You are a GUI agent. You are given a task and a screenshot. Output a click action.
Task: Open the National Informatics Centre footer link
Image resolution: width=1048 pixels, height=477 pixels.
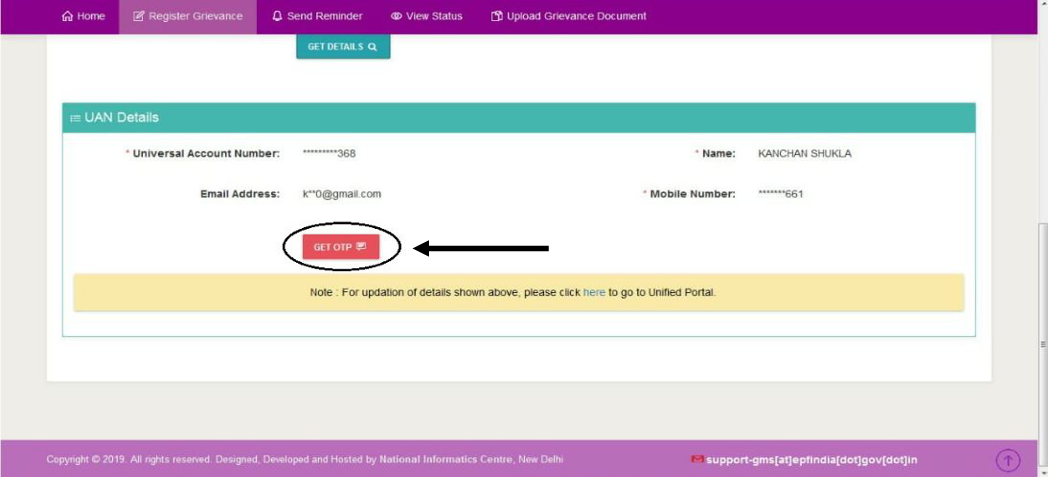tap(445, 460)
